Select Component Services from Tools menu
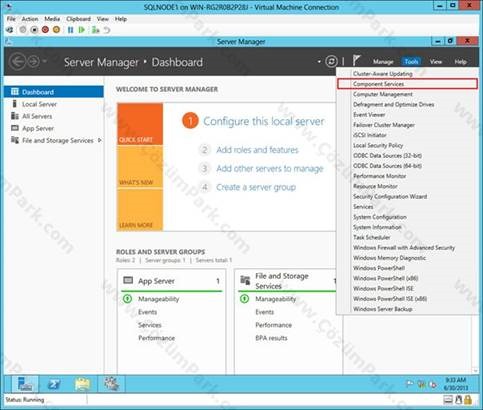This screenshot has width=483, height=410. pos(407,84)
